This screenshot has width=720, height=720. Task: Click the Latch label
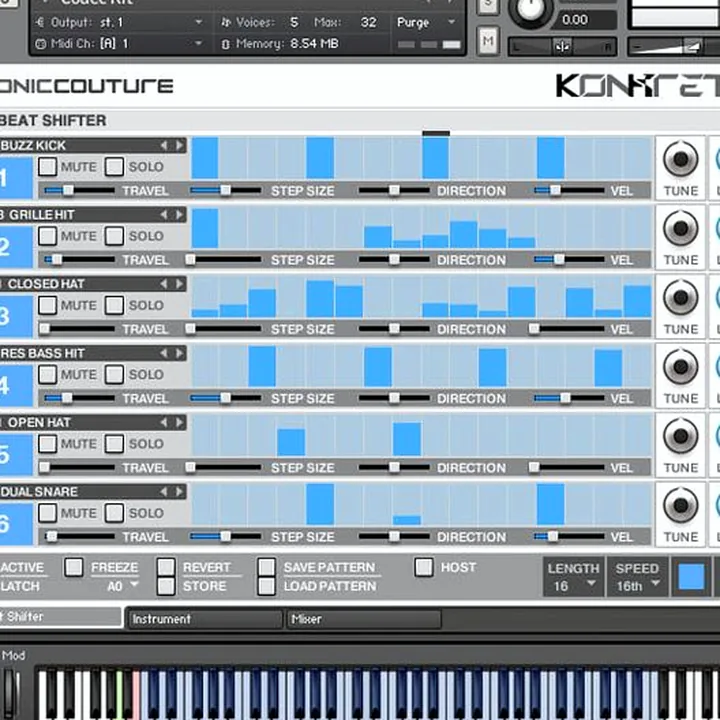coord(20,586)
